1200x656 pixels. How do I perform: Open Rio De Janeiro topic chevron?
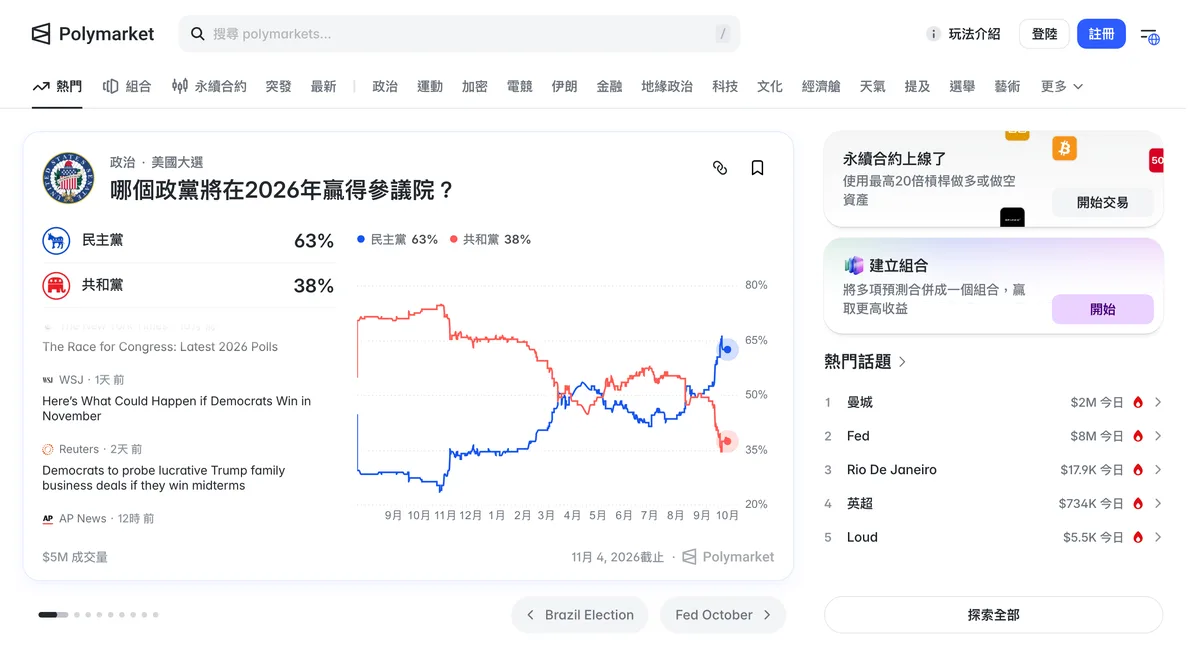click(x=1158, y=470)
